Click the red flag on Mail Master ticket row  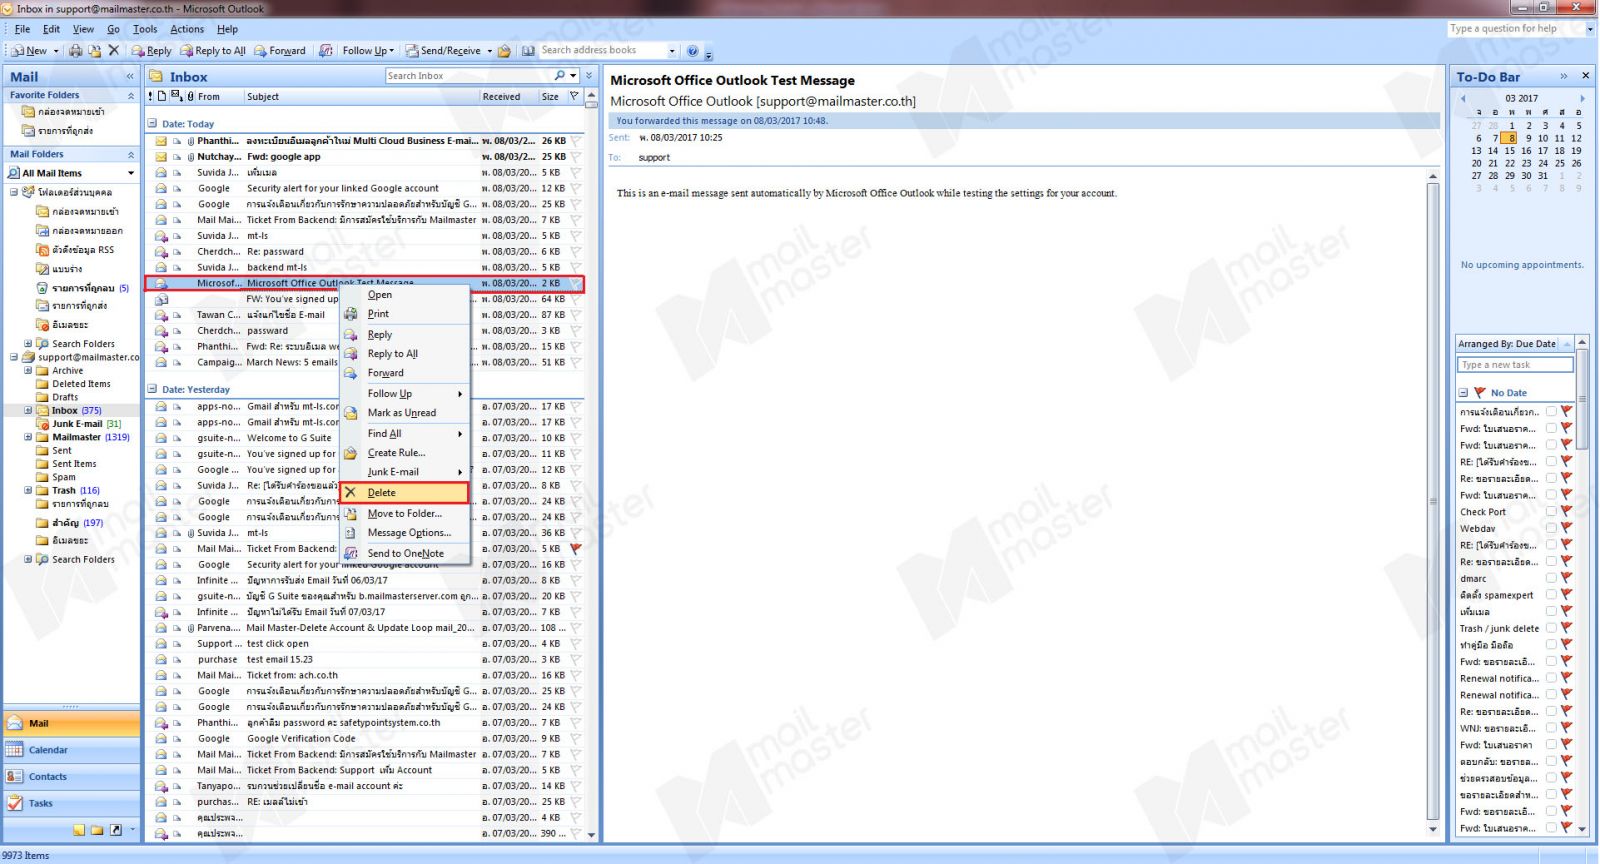click(575, 549)
